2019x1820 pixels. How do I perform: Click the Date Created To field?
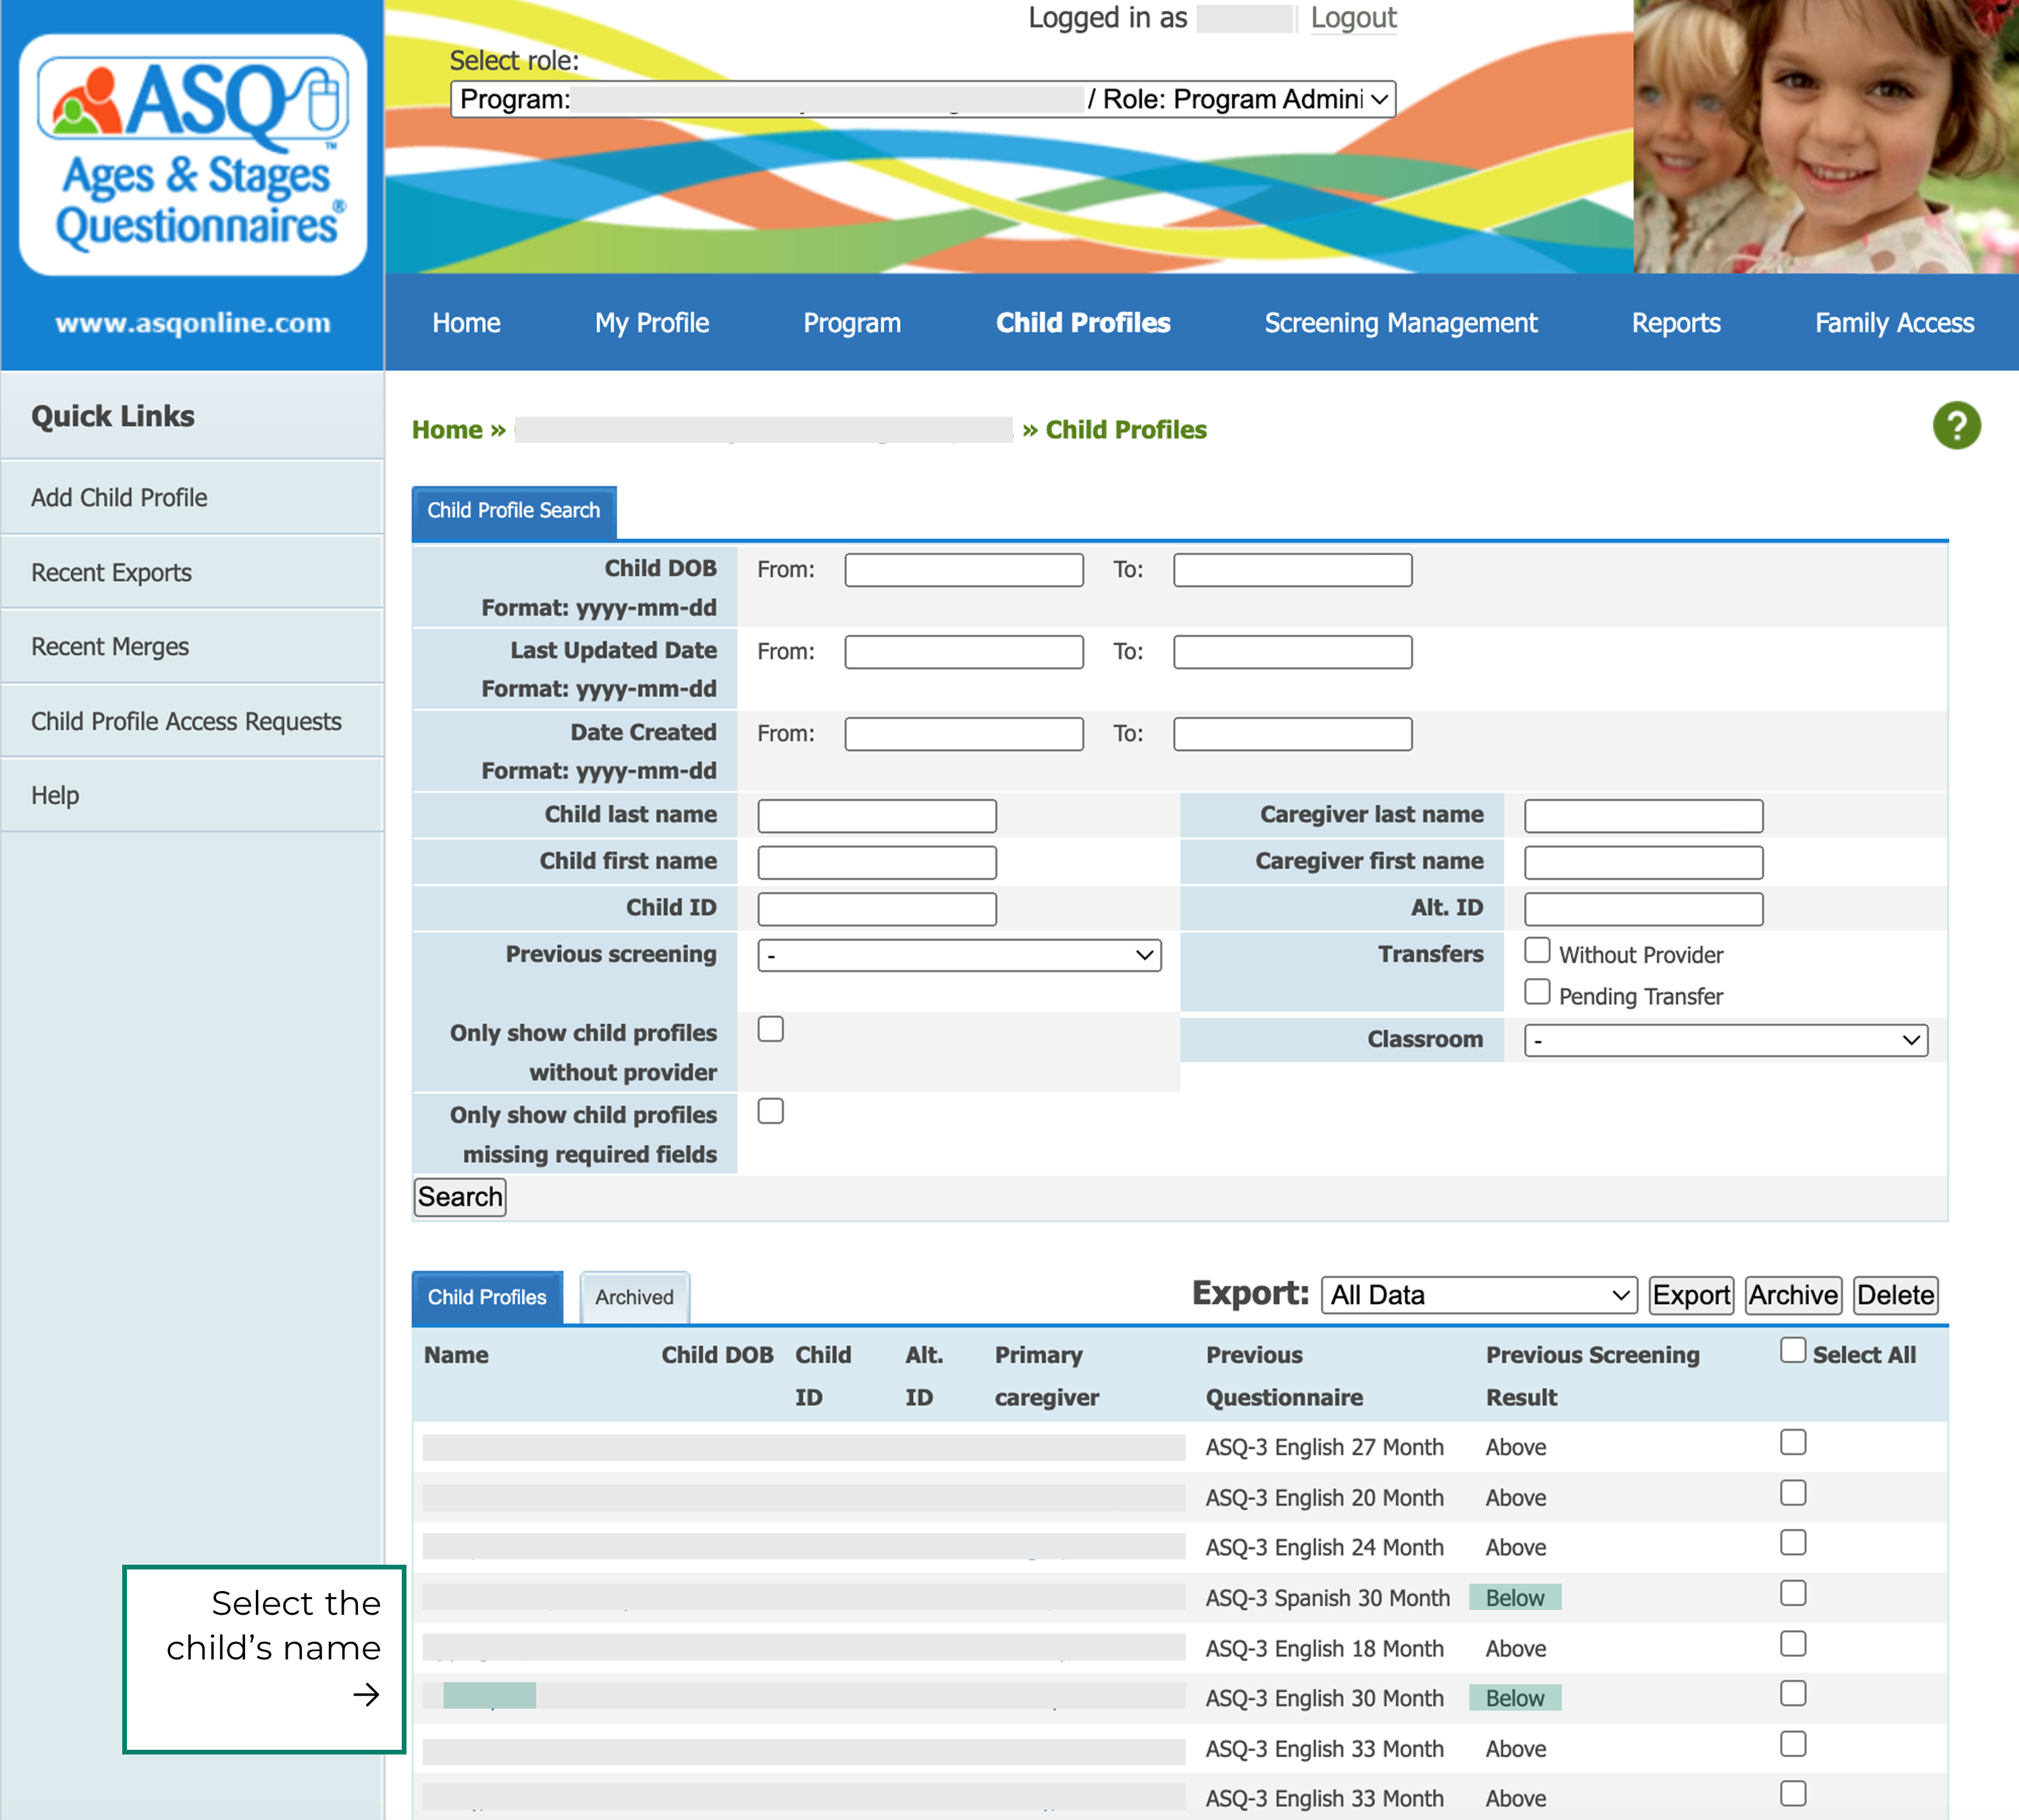(x=1293, y=734)
